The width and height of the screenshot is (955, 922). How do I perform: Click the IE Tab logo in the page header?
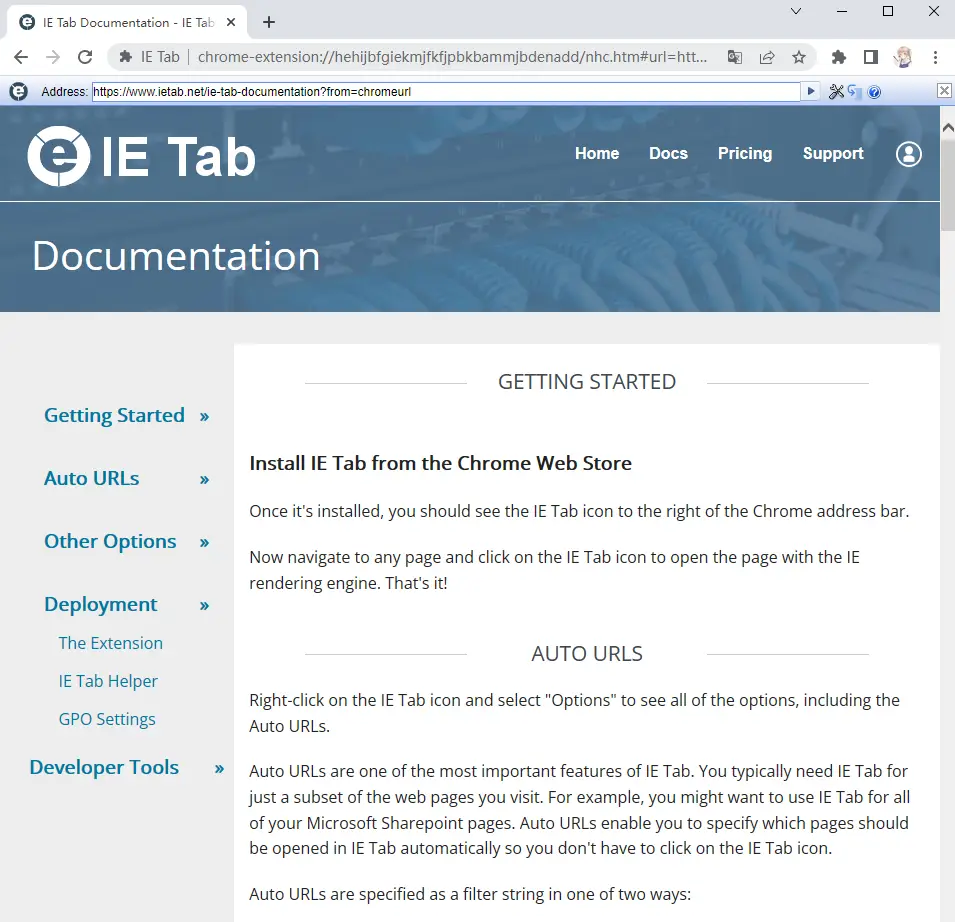(x=140, y=154)
